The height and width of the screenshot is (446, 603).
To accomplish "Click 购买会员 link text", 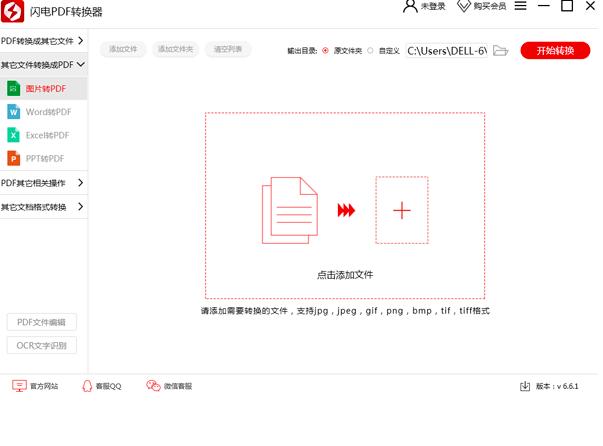I will 490,6.
